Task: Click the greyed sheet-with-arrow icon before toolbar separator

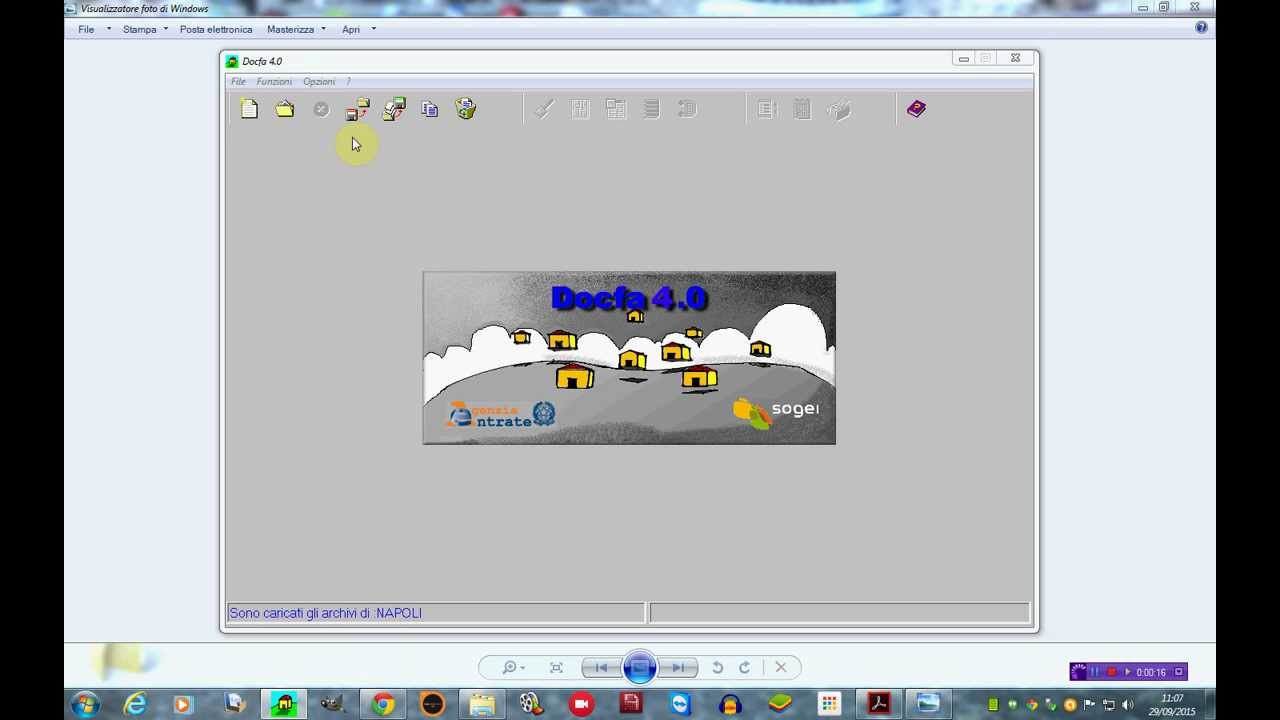Action: pyautogui.click(x=687, y=109)
